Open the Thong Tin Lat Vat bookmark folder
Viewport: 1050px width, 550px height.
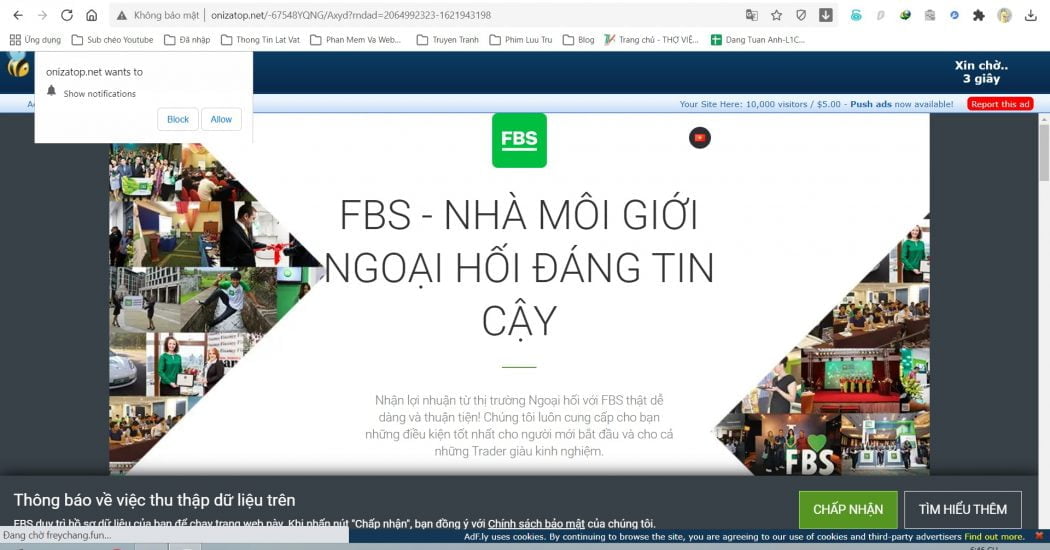point(260,40)
